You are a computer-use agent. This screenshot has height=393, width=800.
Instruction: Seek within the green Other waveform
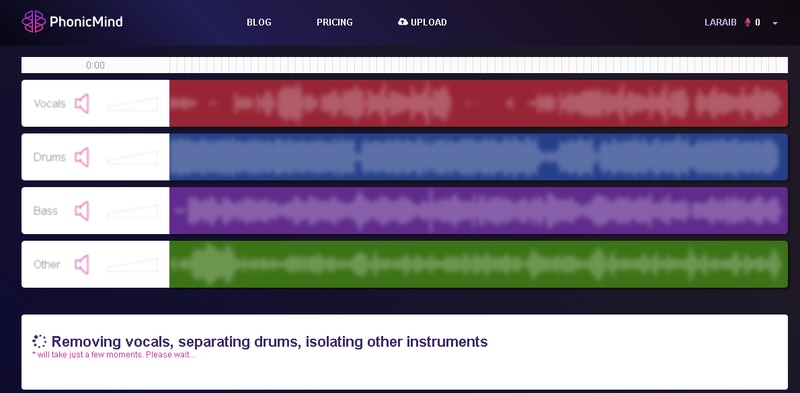(479, 264)
